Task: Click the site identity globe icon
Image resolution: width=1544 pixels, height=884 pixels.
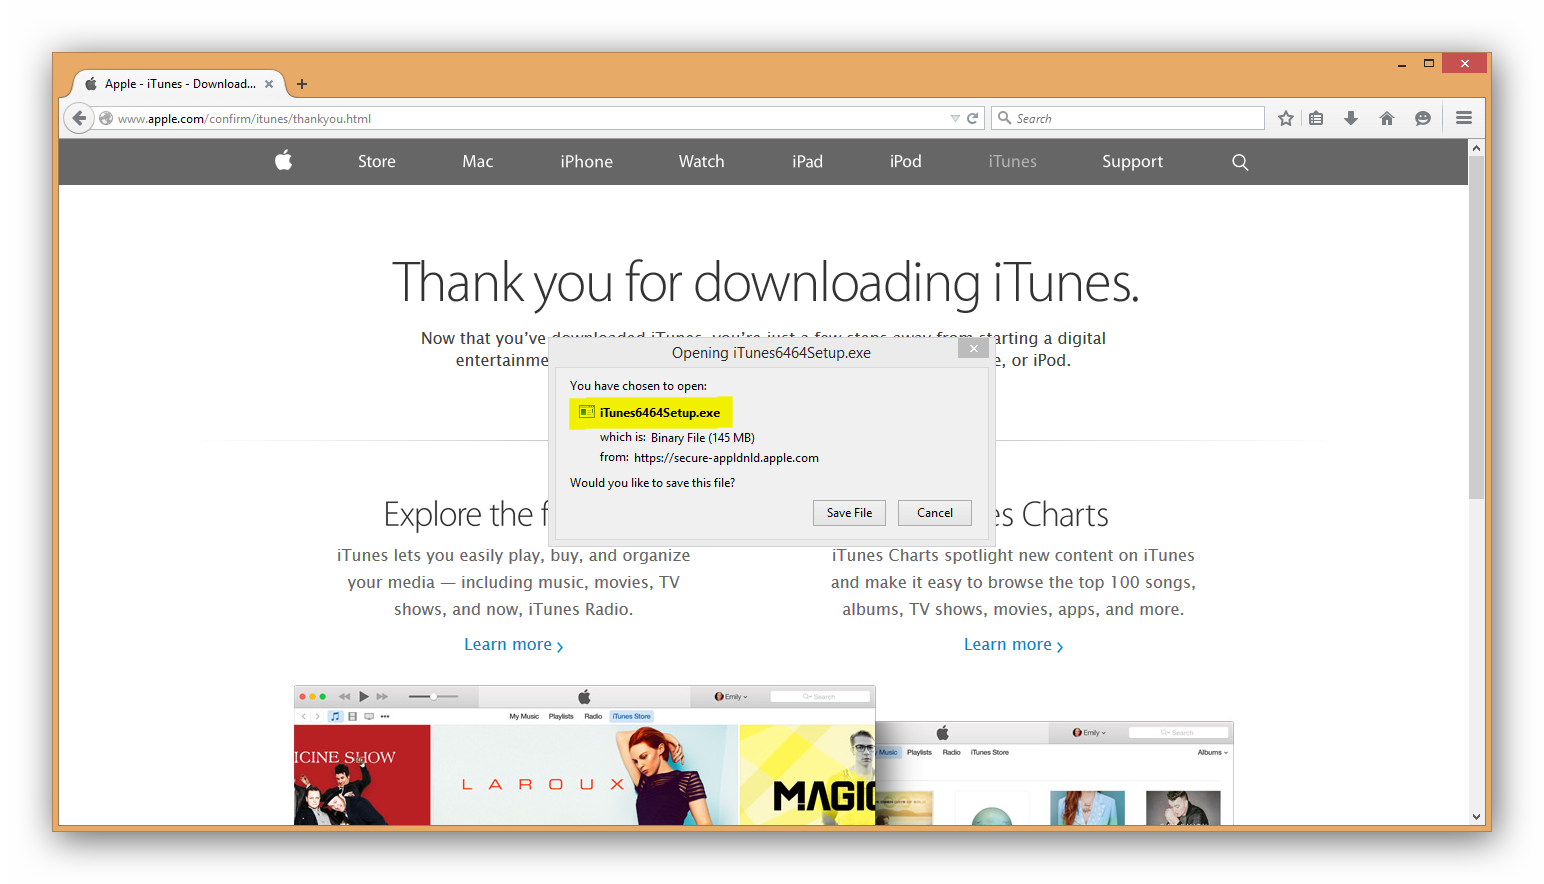Action: click(x=106, y=118)
